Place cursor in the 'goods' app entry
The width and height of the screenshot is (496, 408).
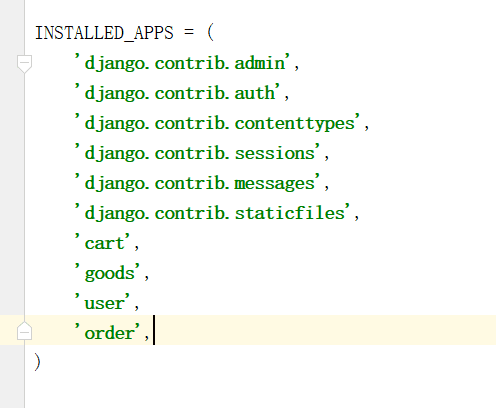[x=107, y=273]
